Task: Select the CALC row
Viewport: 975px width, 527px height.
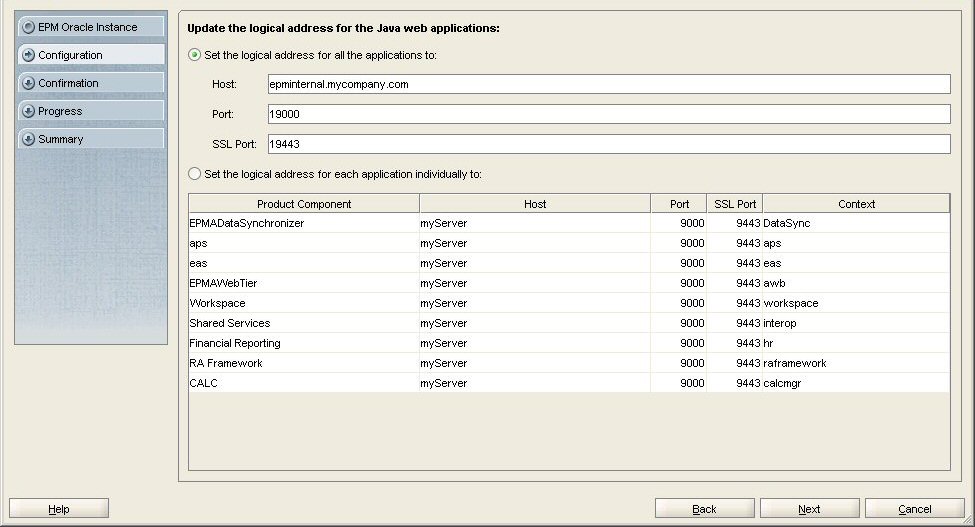Action: pyautogui.click(x=569, y=382)
